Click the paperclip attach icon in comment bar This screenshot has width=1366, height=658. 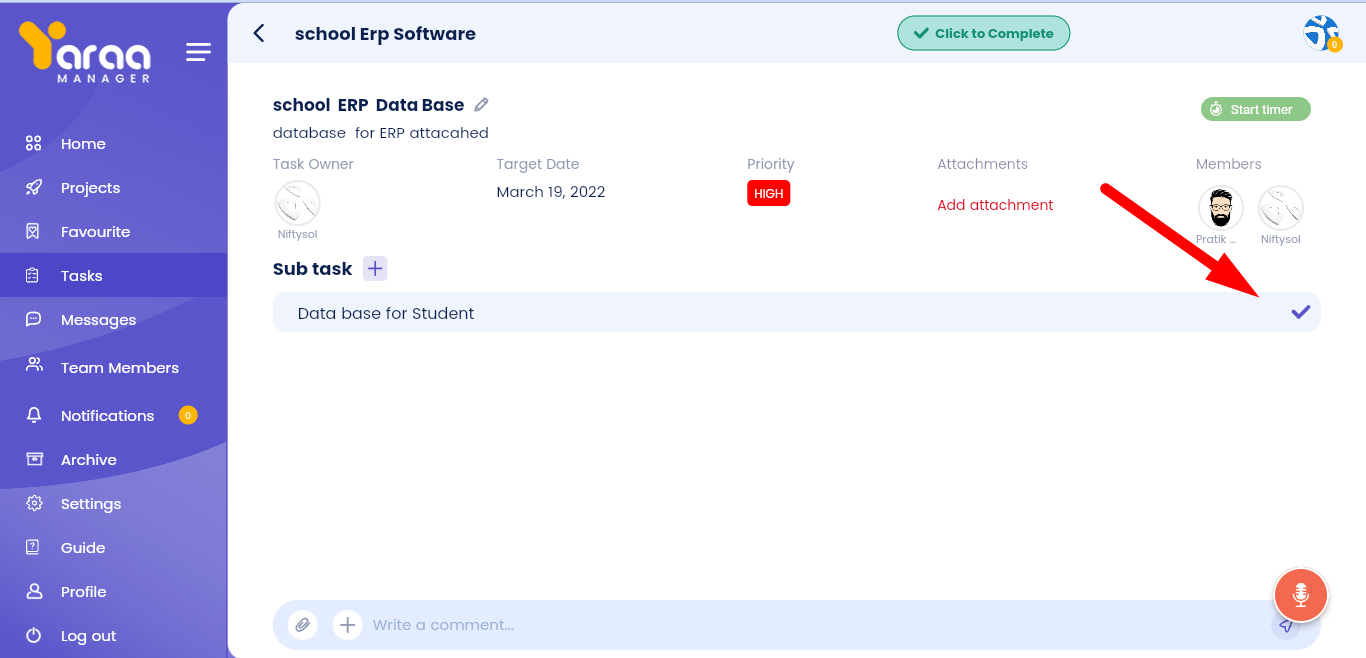[302, 625]
